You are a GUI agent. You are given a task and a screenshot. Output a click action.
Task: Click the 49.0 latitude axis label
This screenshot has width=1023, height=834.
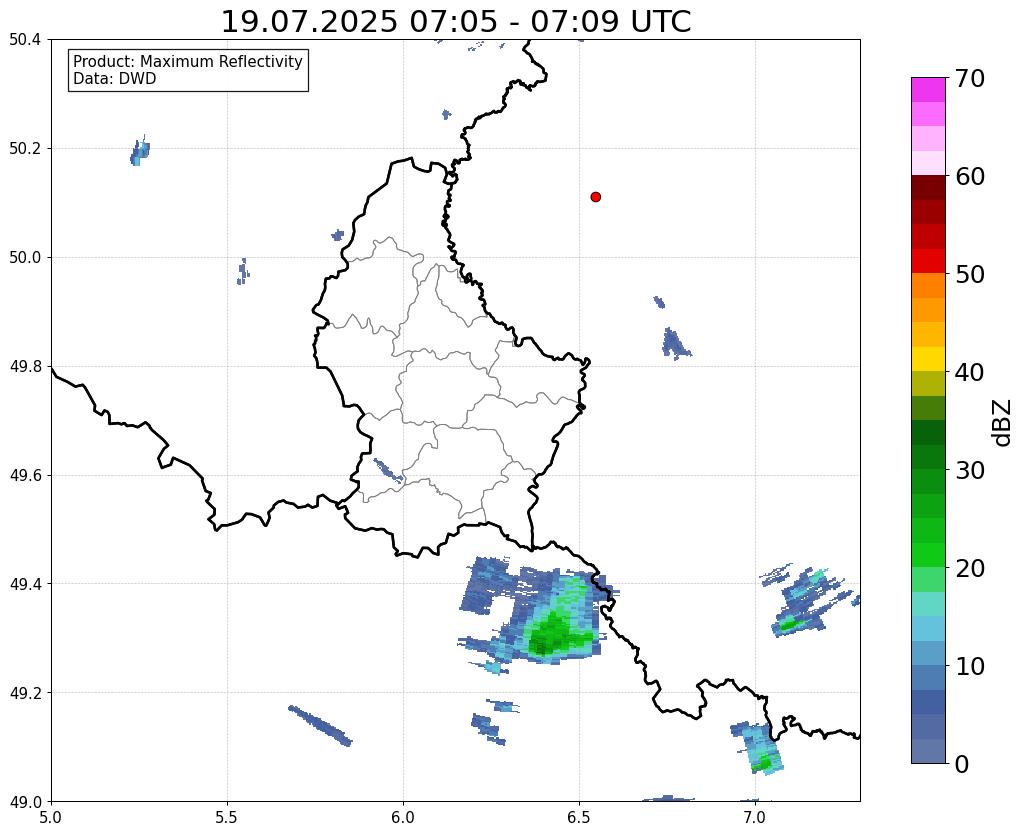point(25,802)
